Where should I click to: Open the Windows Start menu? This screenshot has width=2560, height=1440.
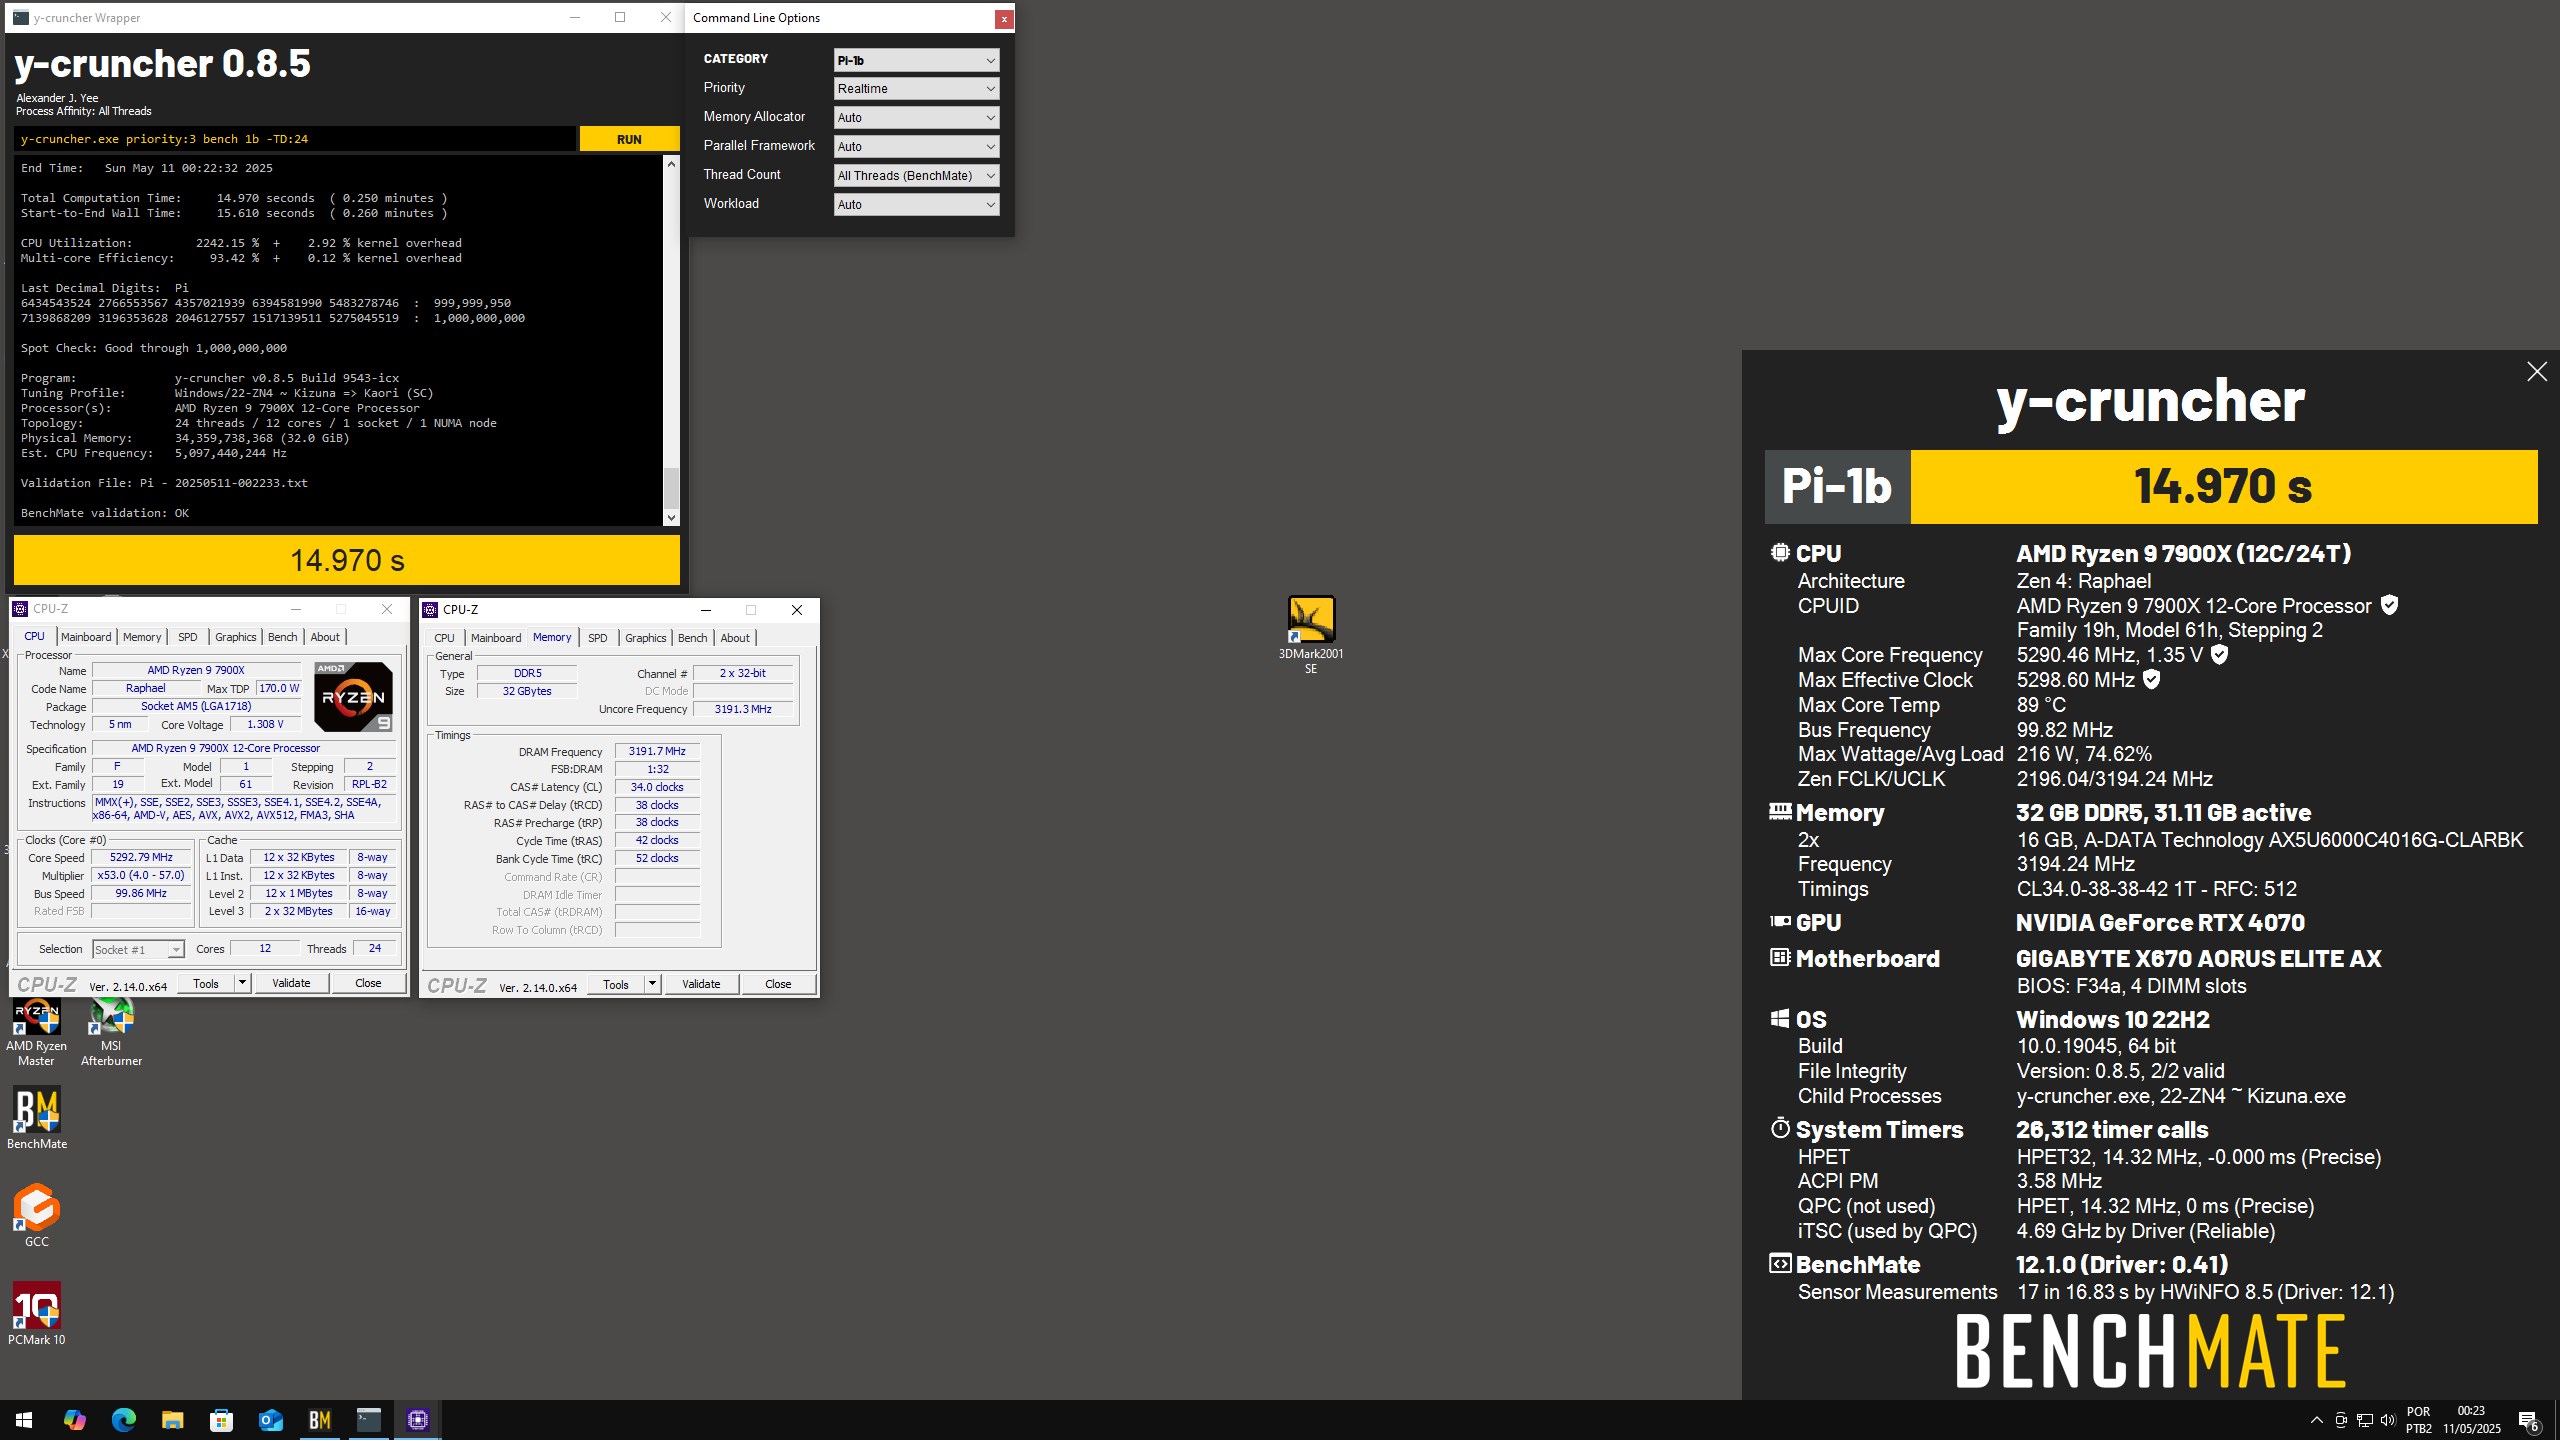[x=24, y=1420]
